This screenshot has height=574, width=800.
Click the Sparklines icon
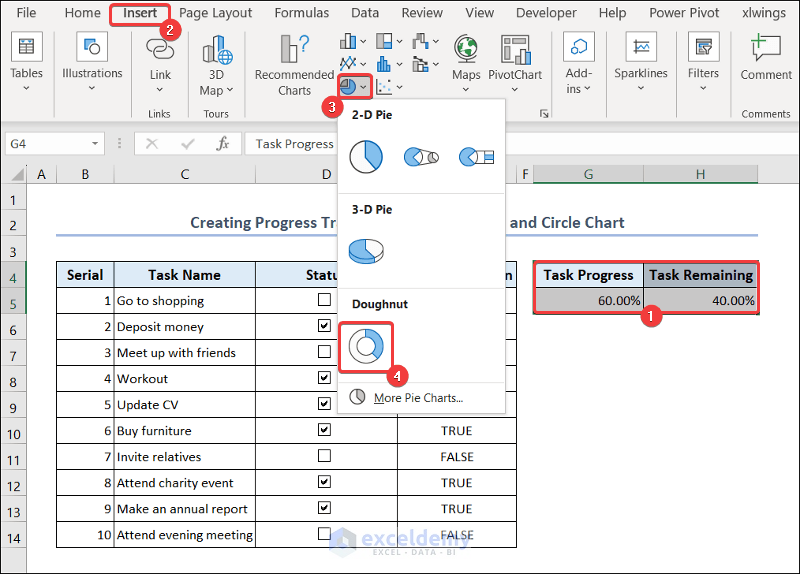(641, 47)
